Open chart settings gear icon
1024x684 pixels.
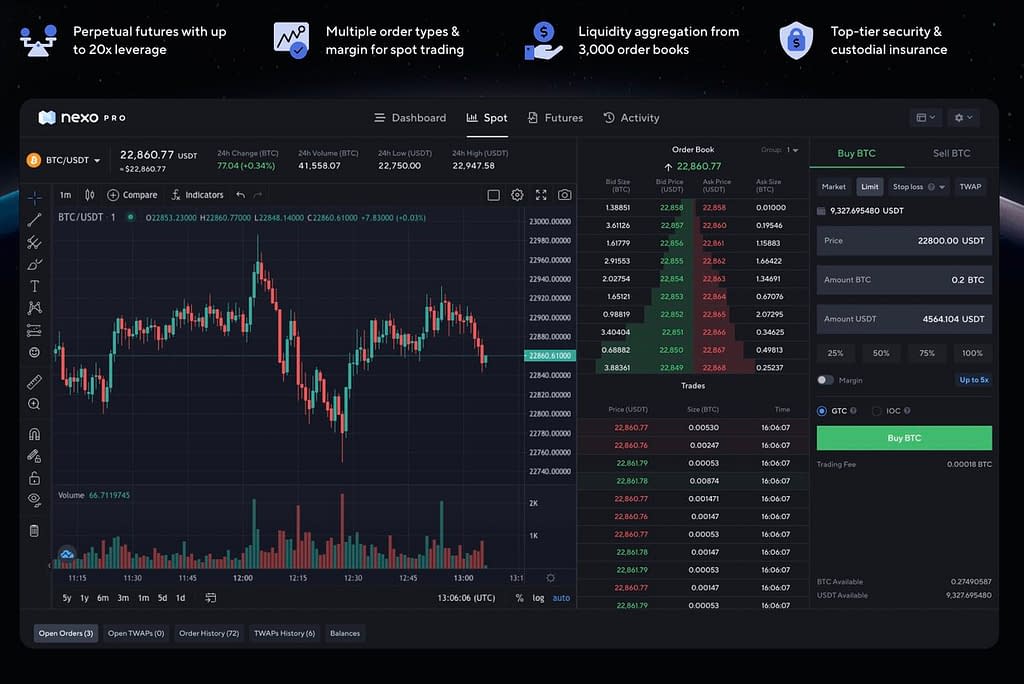517,195
